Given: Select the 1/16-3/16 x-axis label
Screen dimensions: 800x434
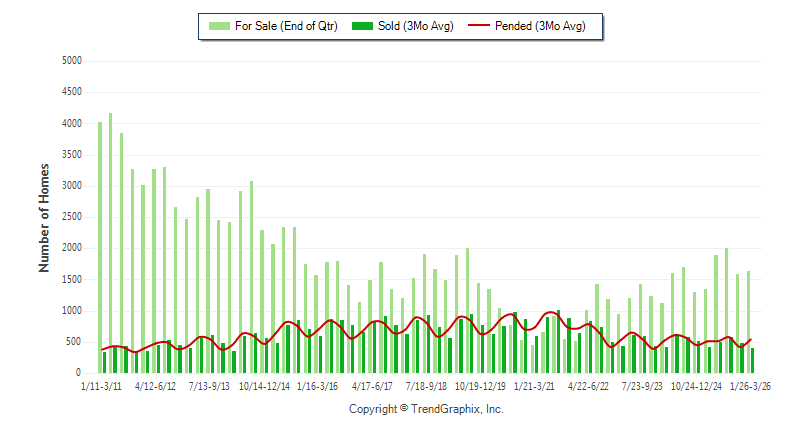Looking at the screenshot, I should (317, 384).
